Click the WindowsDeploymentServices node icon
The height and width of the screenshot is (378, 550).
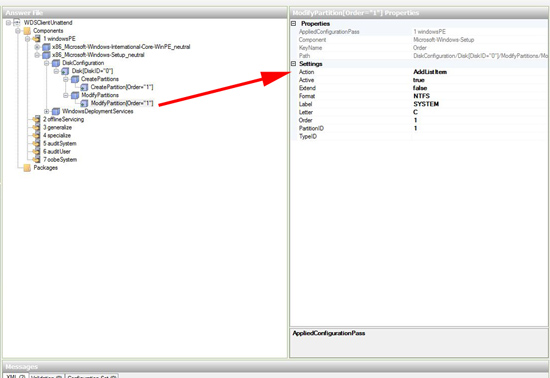56,112
